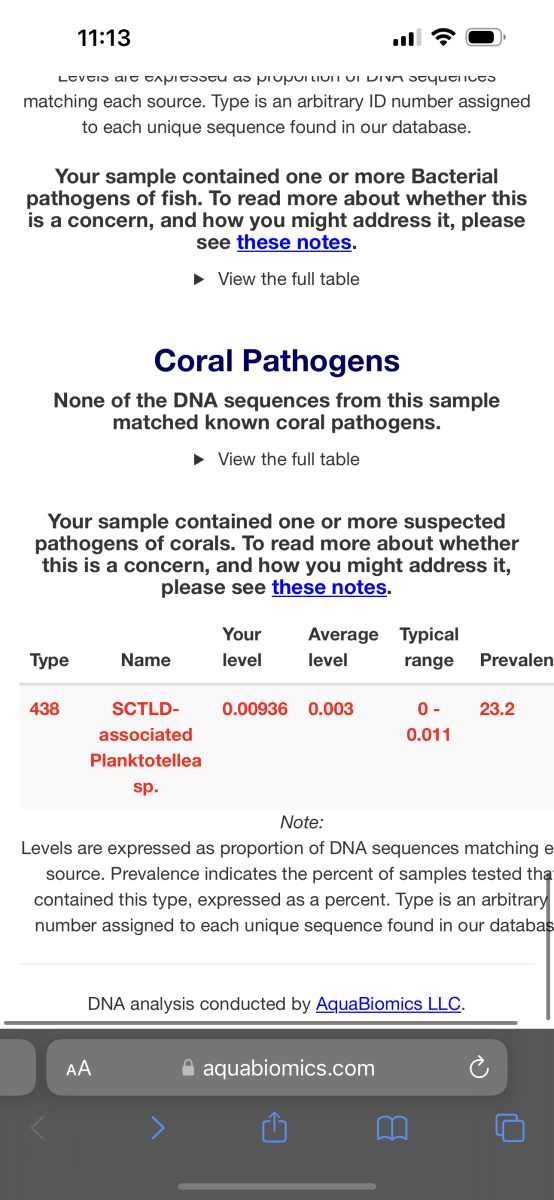Open the Bookmarks book icon

pos(393,1129)
